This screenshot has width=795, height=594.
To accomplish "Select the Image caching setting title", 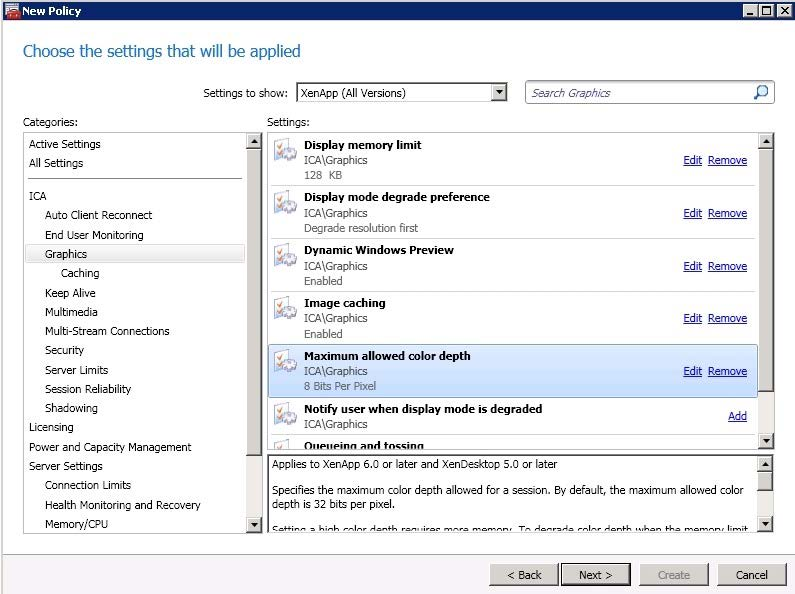I will [345, 303].
